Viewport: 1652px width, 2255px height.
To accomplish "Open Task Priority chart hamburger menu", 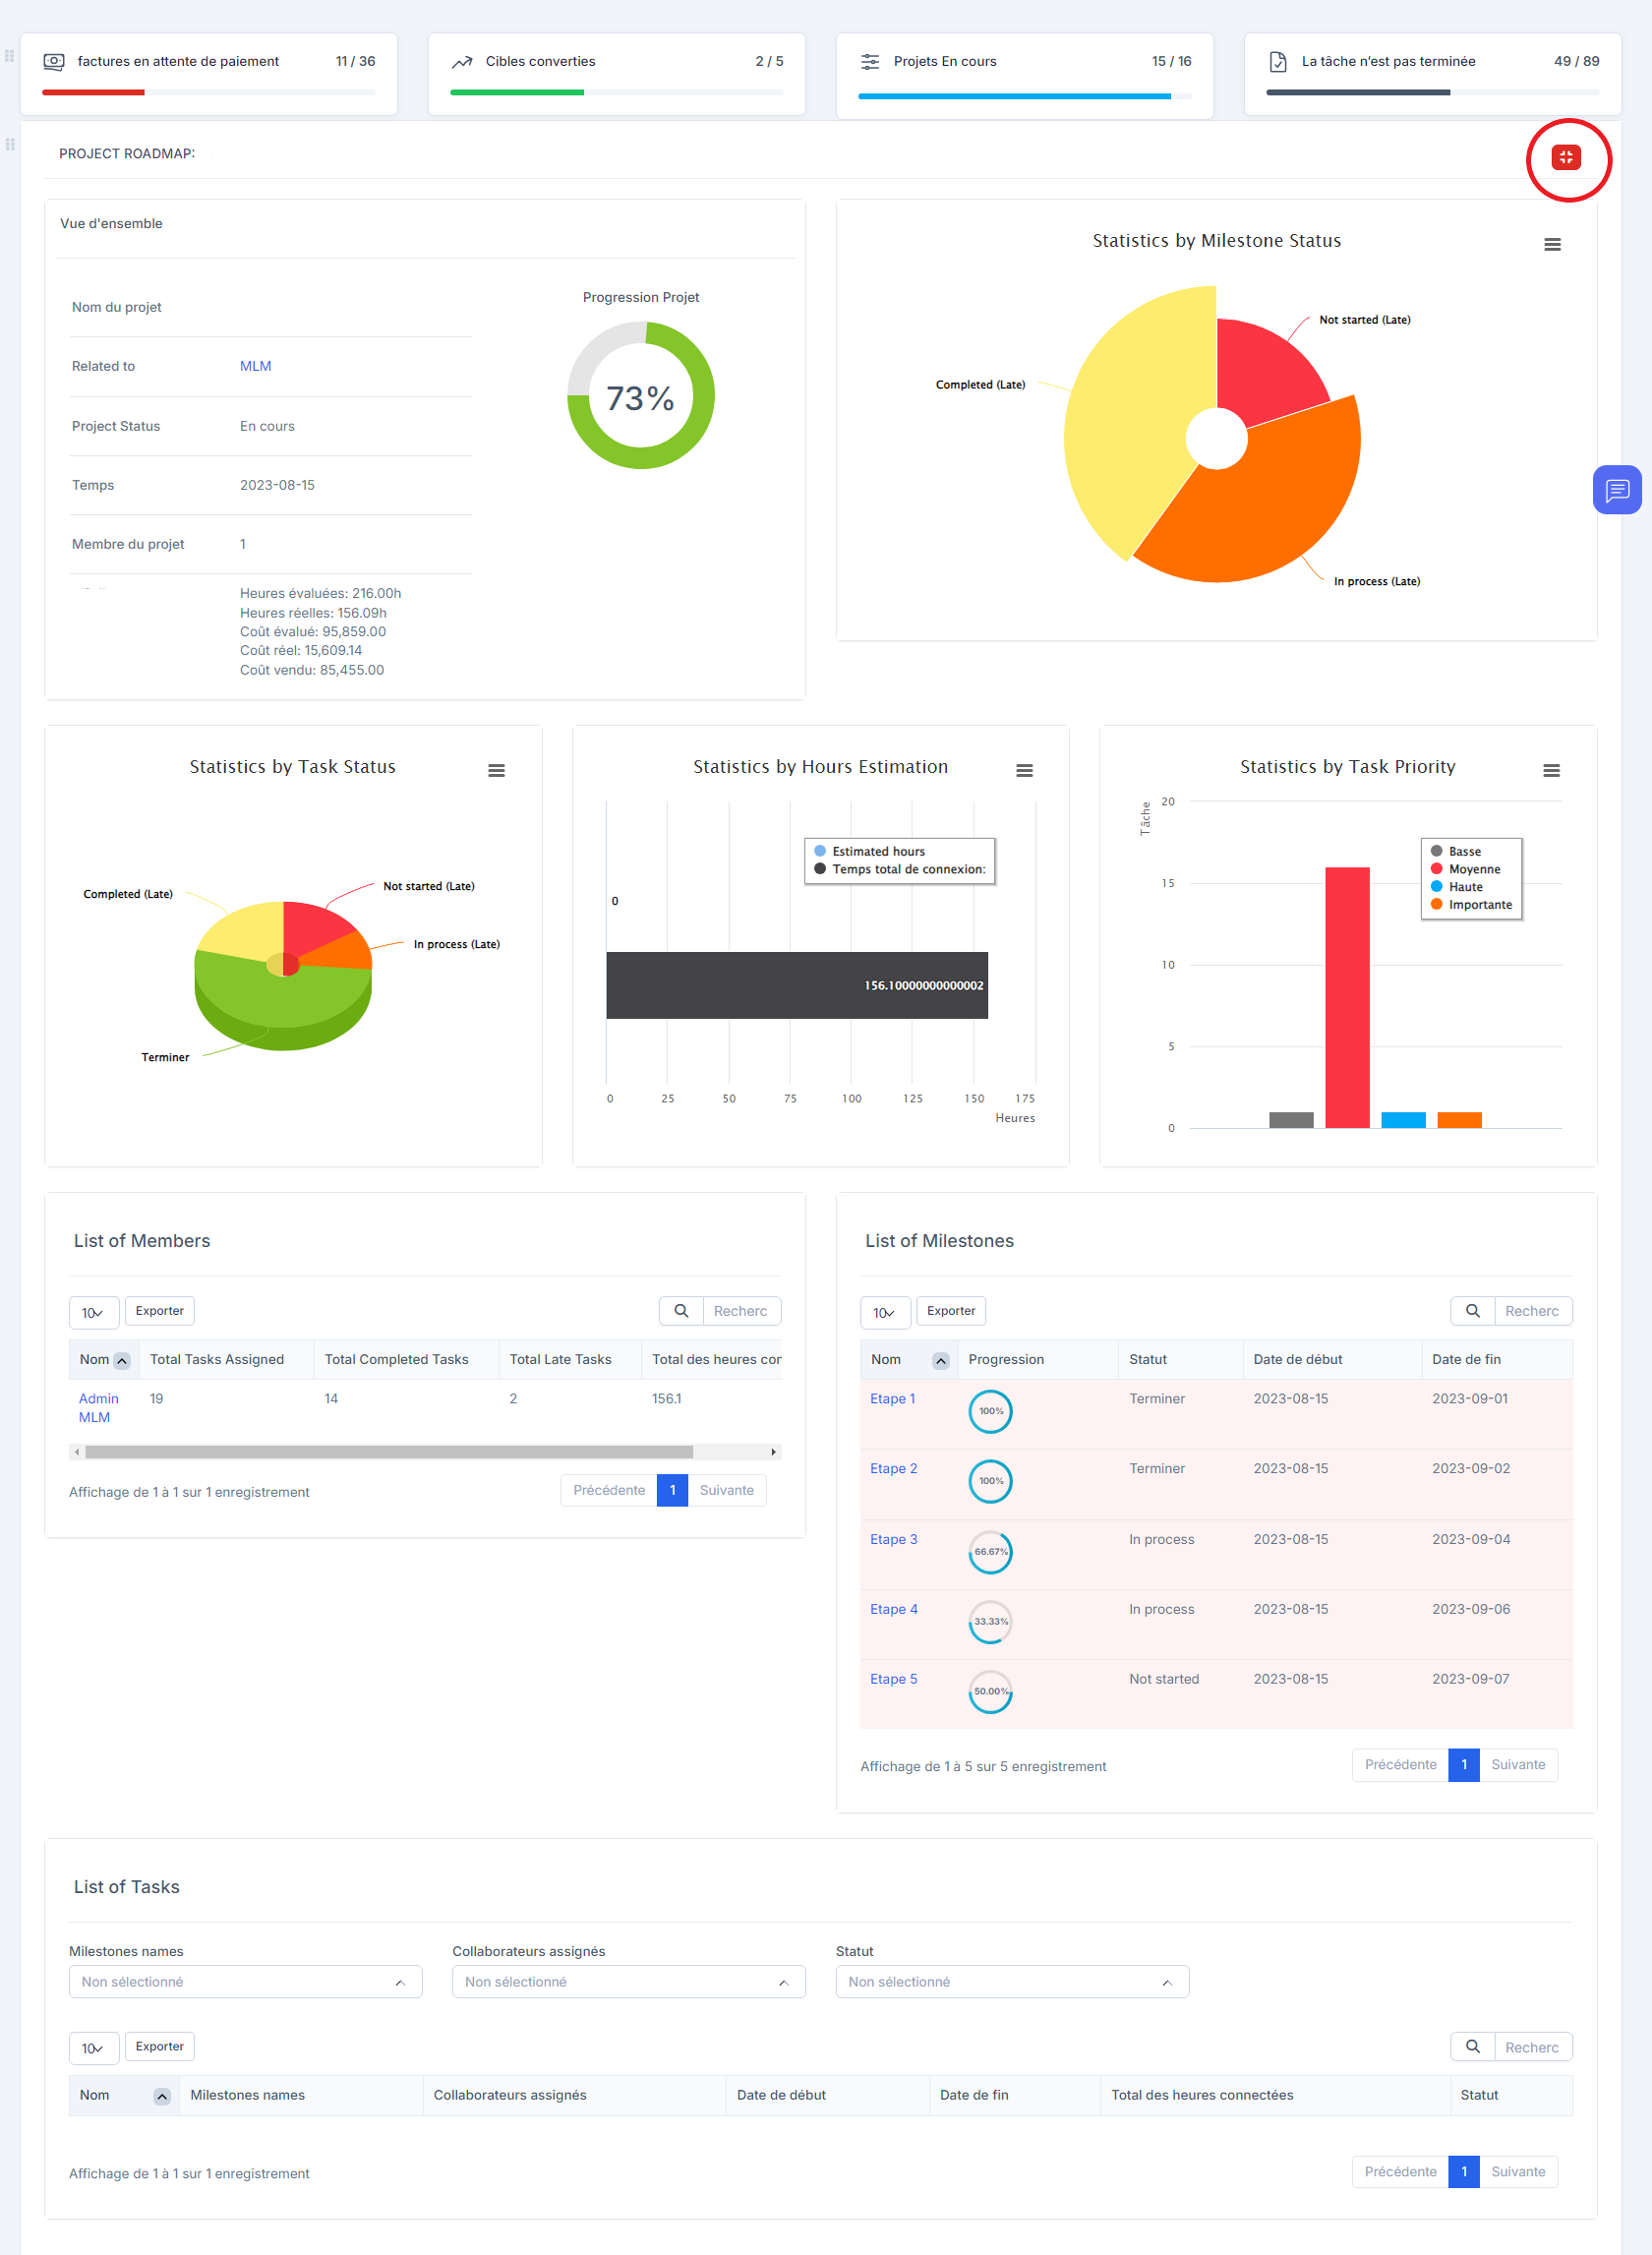I will click(1551, 770).
